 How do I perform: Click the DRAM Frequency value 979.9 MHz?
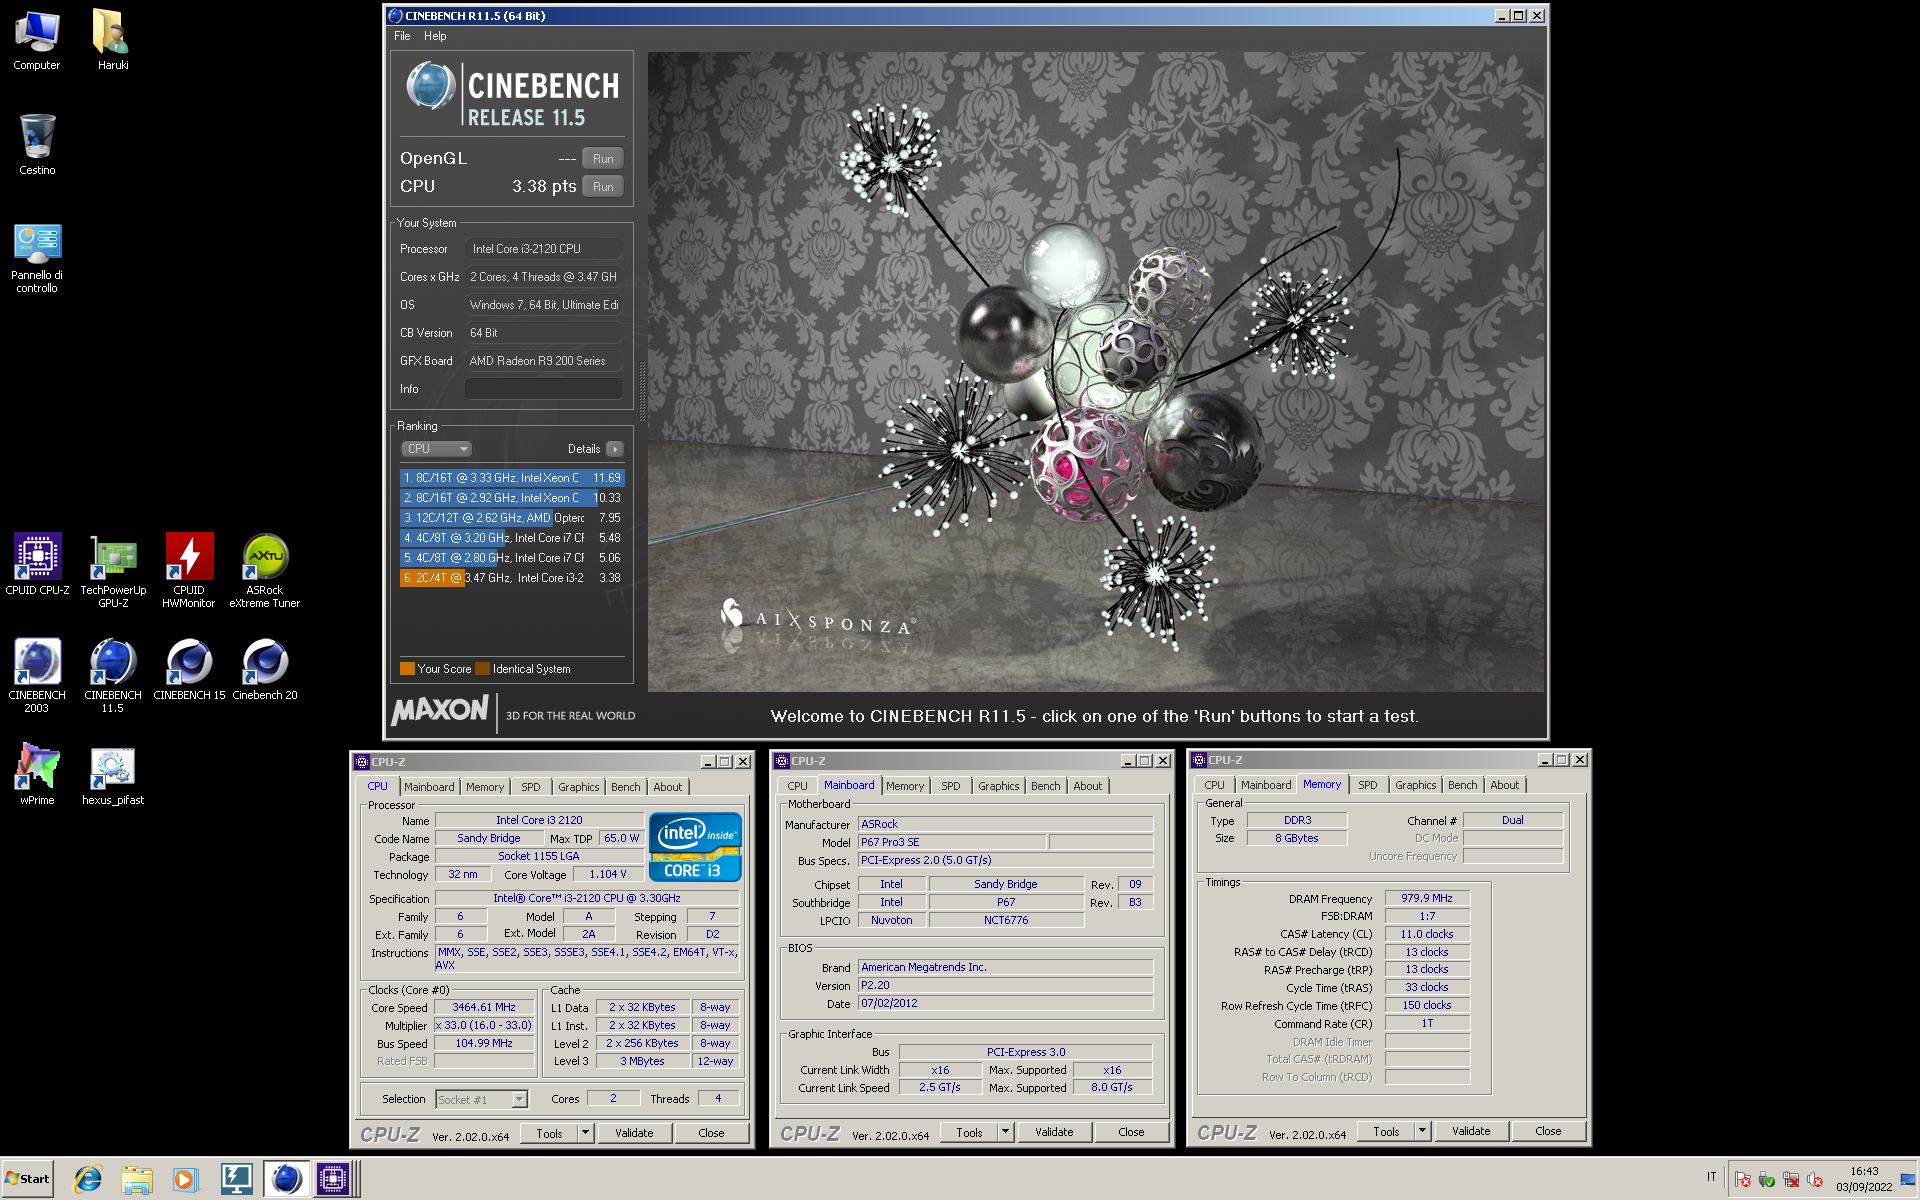(x=1427, y=898)
